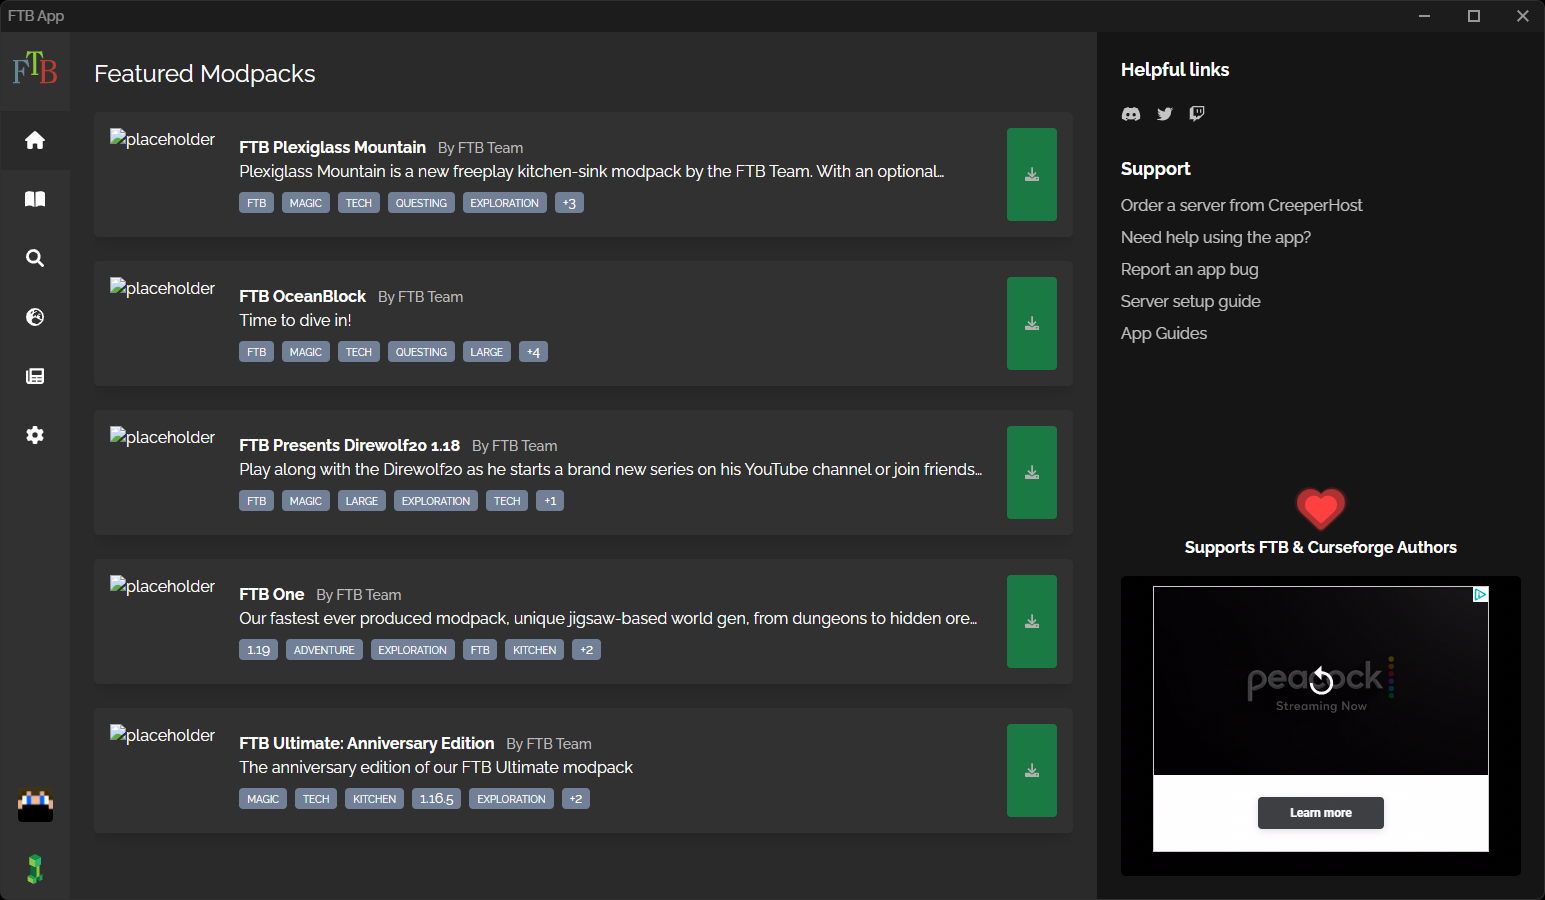Open the FTB home screen
Image resolution: width=1545 pixels, height=900 pixels.
tap(35, 140)
